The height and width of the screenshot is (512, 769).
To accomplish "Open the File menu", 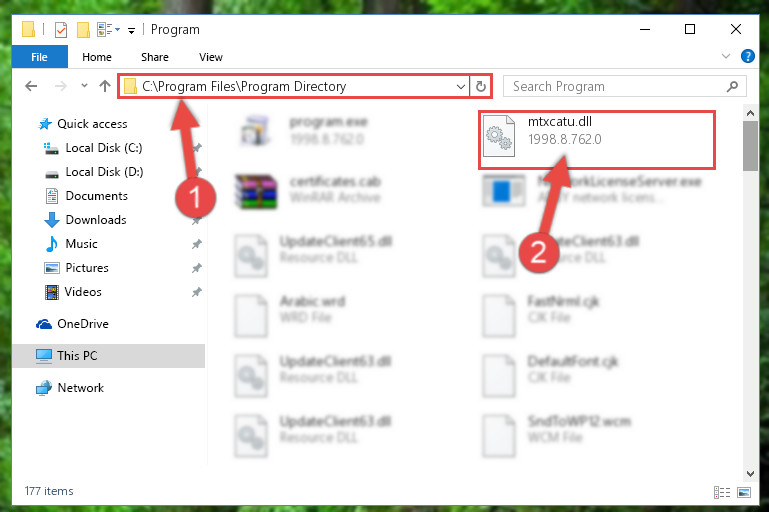I will [x=39, y=57].
